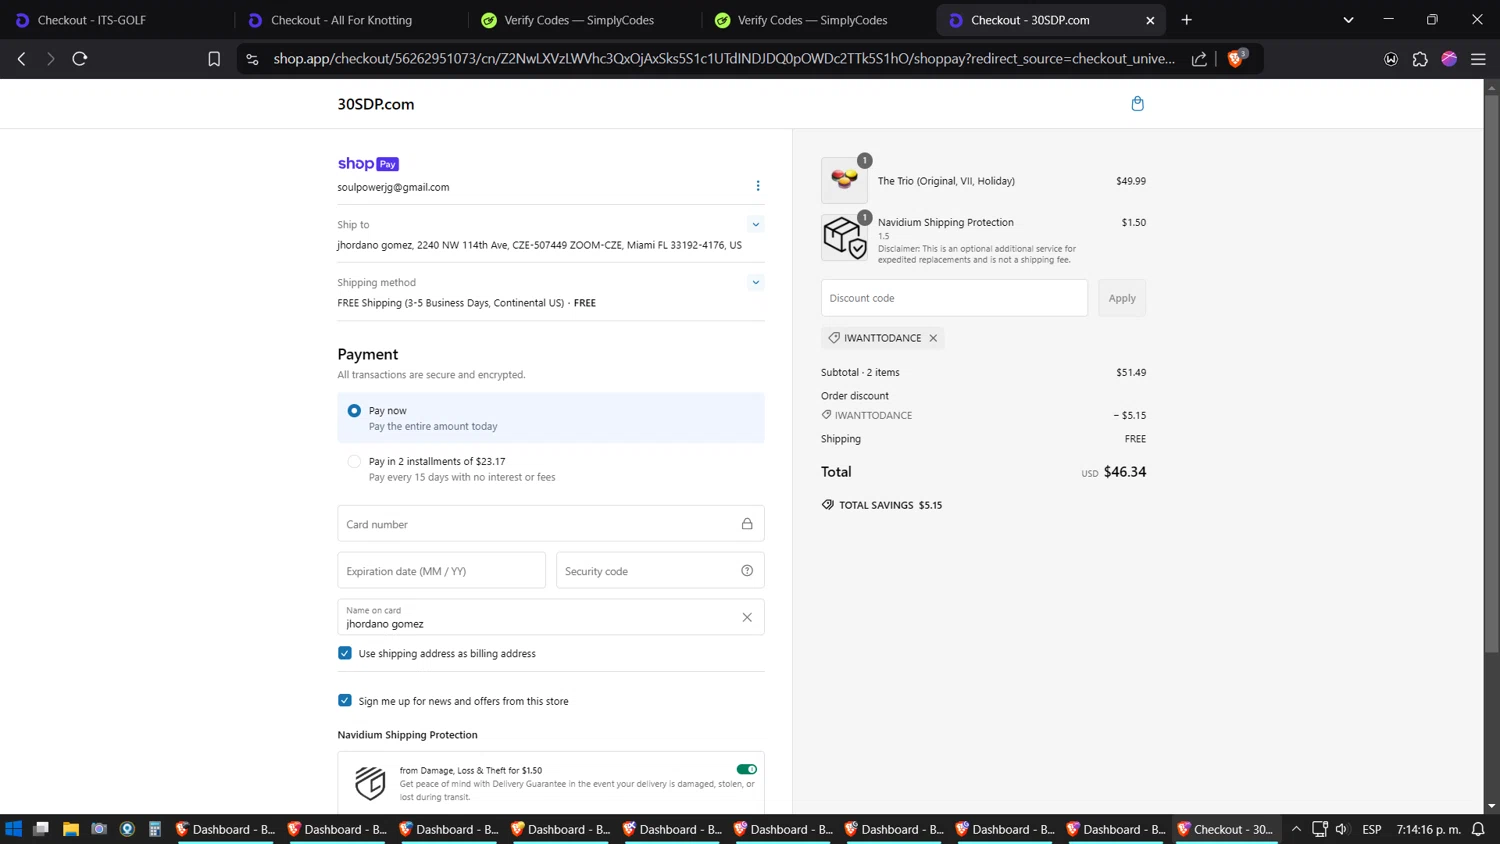This screenshot has width=1500, height=844.
Task: Focus the Discount code field
Action: [954, 298]
